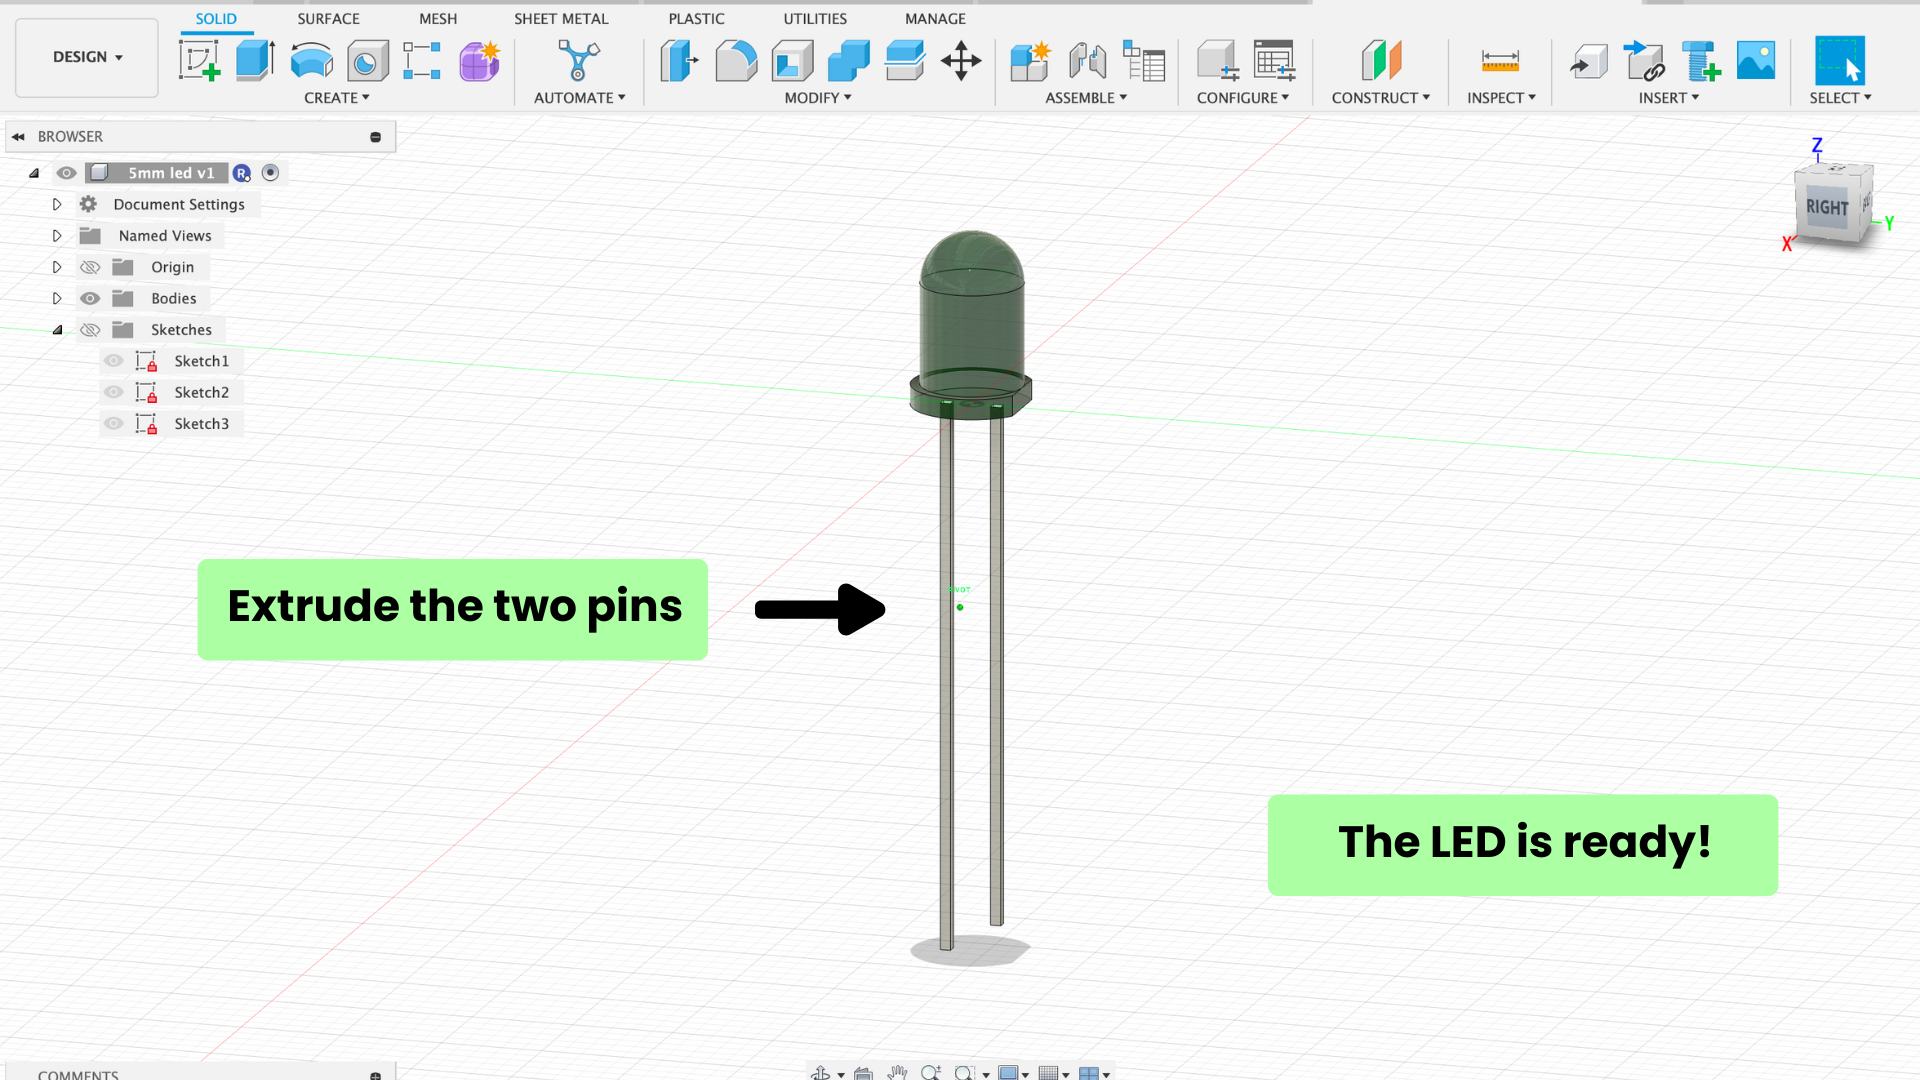
Task: Open the SELECT menu label
Action: (x=1840, y=98)
